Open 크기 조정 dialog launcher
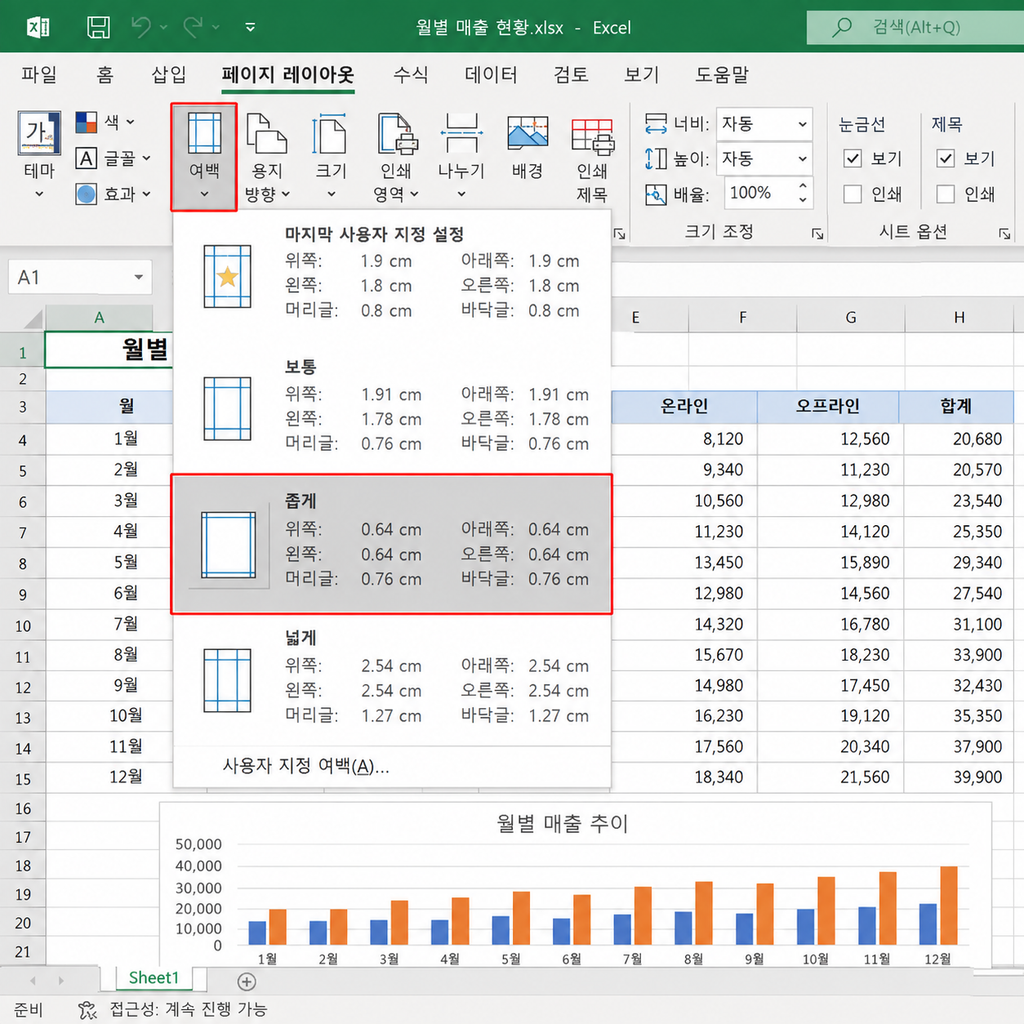The image size is (1024, 1024). click(x=817, y=233)
